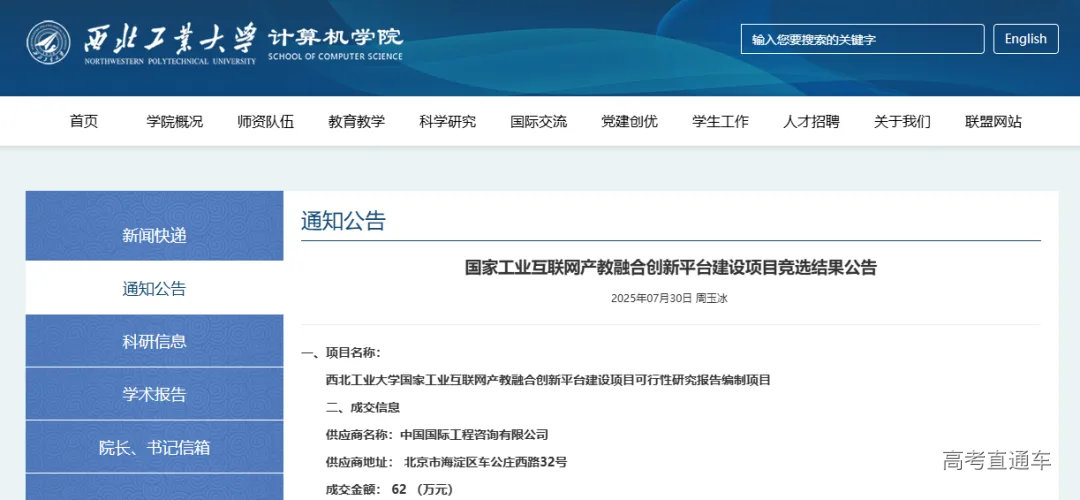Open the 联盟网站 menu
Image resolution: width=1080 pixels, height=500 pixels.
point(993,122)
